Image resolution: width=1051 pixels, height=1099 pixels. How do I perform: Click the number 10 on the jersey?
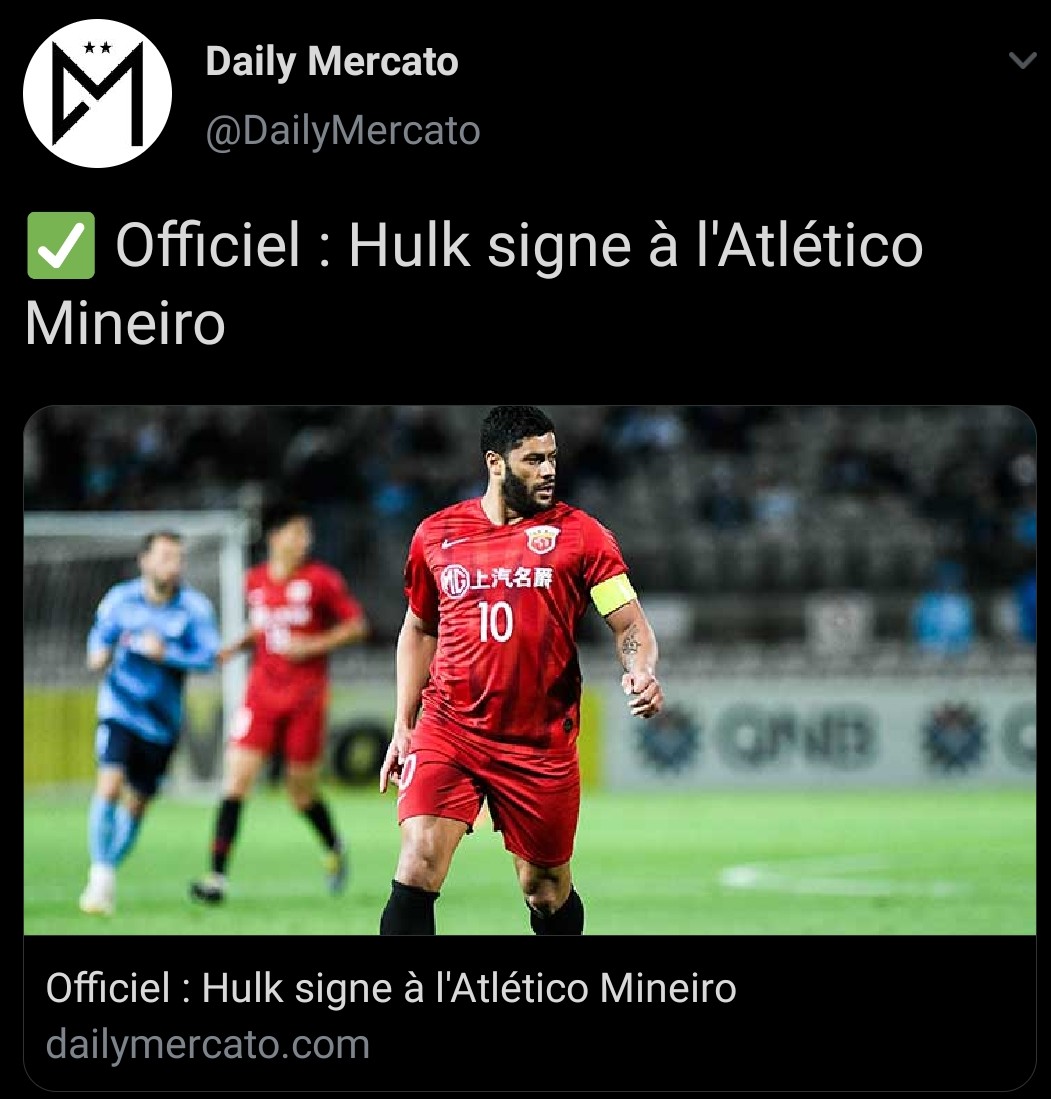pos(495,622)
